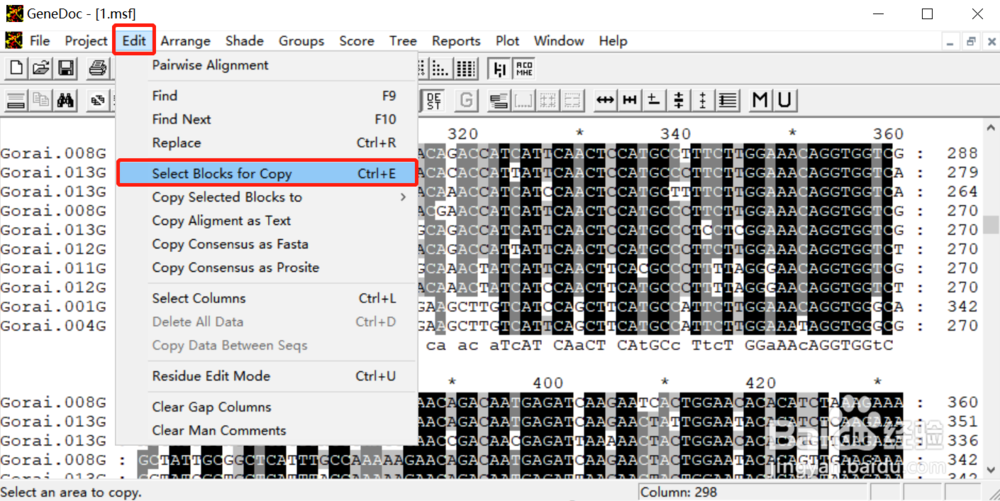Open the Shade menu
Screen dimensions: 1000x501
[x=244, y=41]
